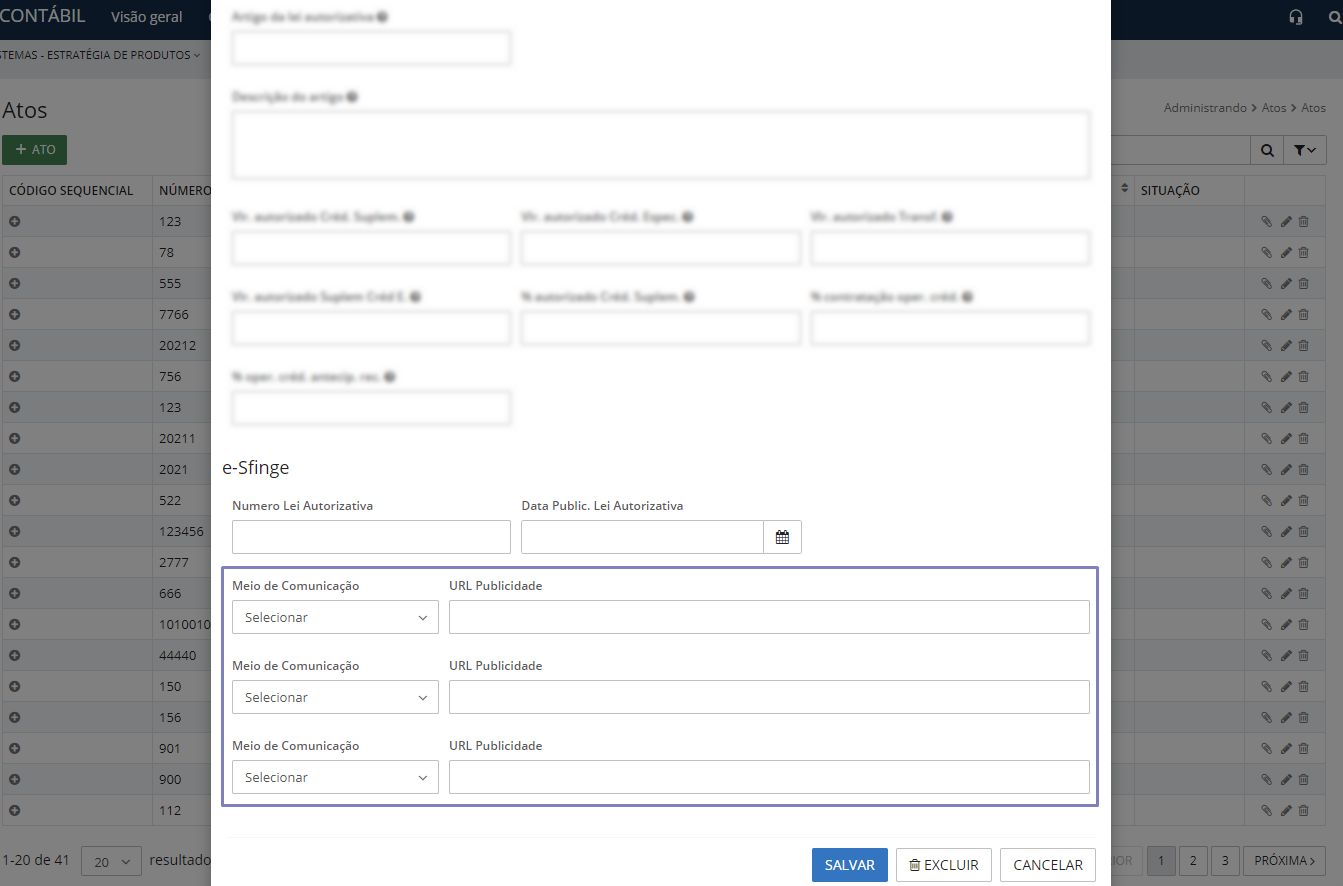
Task: Click the trash icon in row 112
Action: tap(1303, 811)
